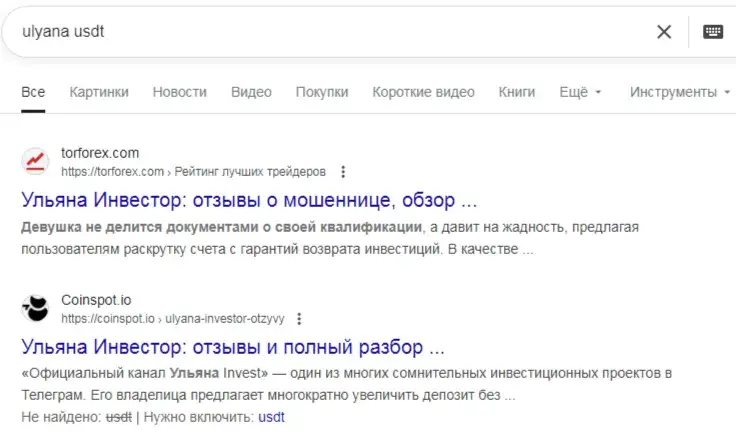Image resolution: width=736 pixels, height=437 pixels.
Task: Open the on-screen keyboard icon
Action: tap(713, 32)
